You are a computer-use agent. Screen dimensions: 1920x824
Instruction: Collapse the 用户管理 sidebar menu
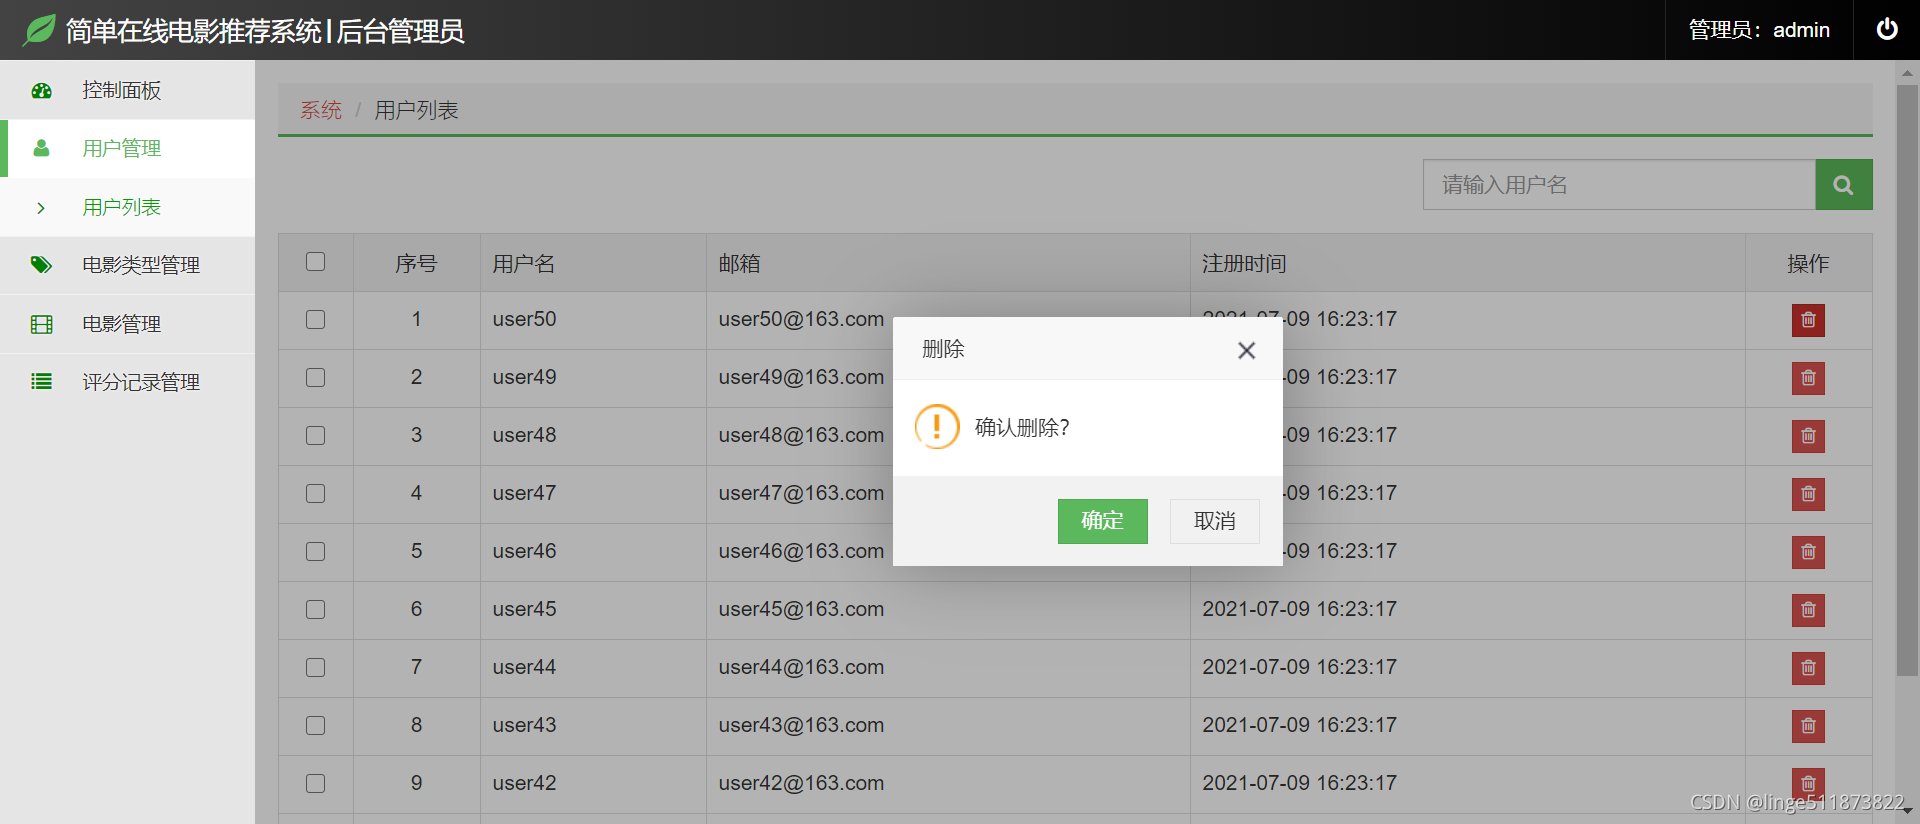(x=127, y=148)
